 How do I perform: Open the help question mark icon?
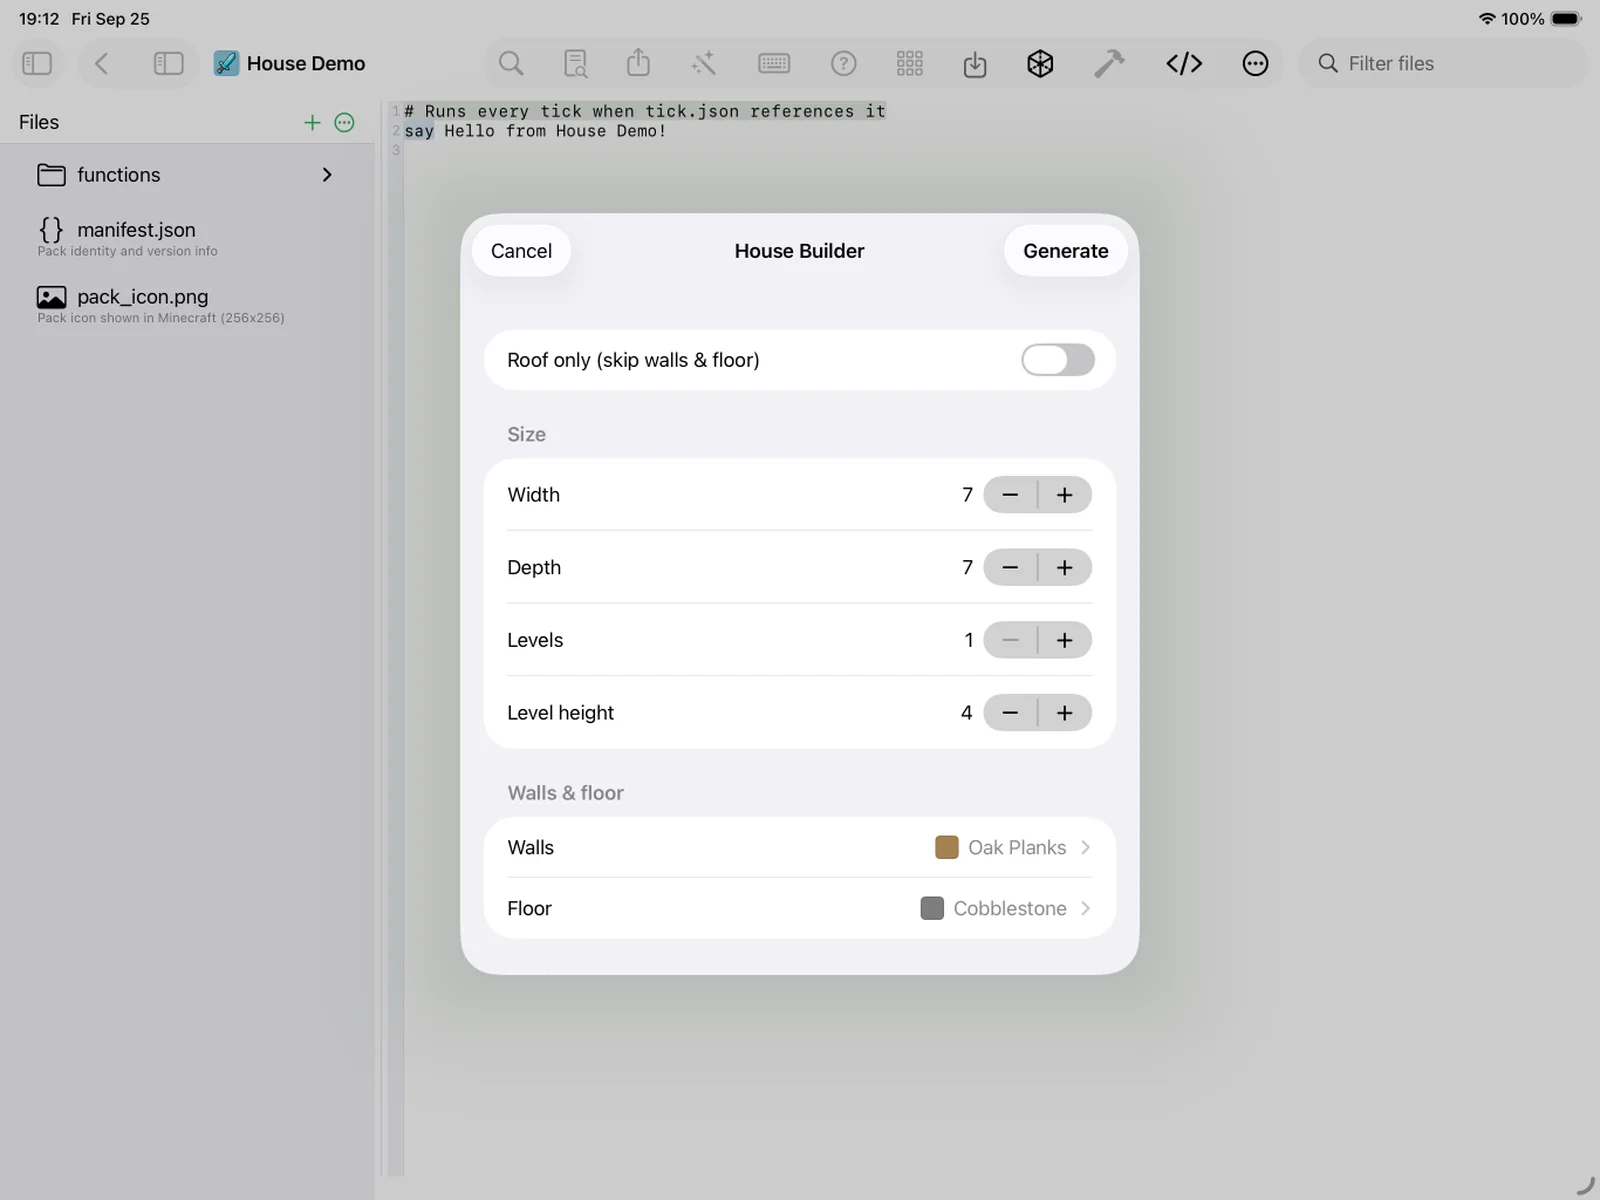coord(843,63)
